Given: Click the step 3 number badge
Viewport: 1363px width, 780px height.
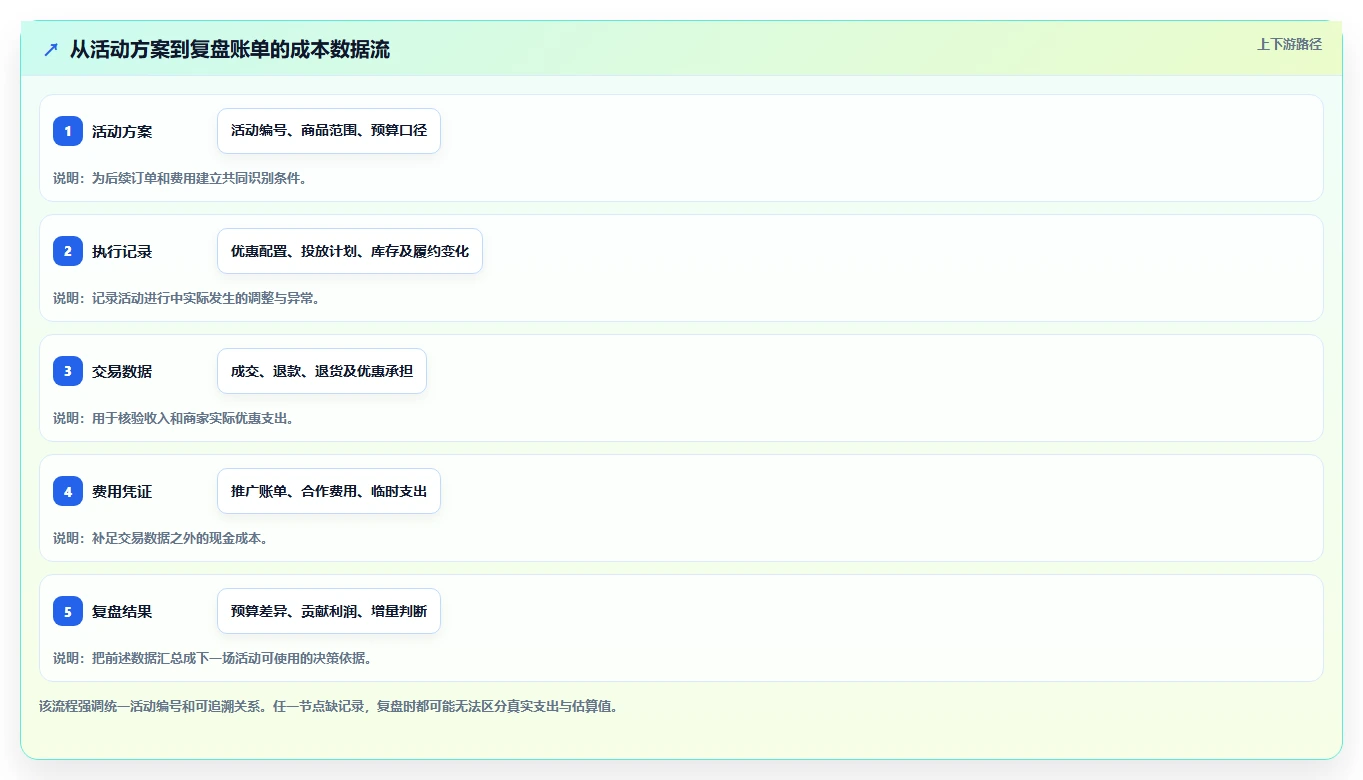Looking at the screenshot, I should click(68, 371).
